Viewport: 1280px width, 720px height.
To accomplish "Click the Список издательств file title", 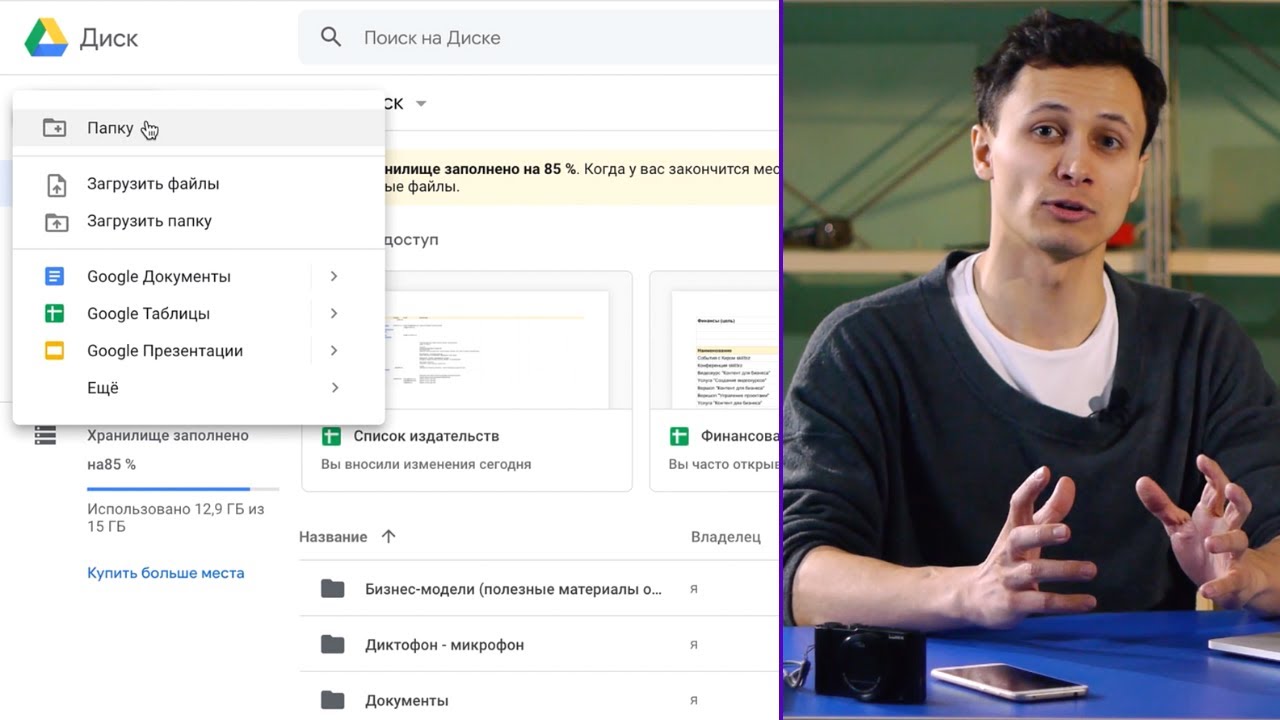I will 426,436.
